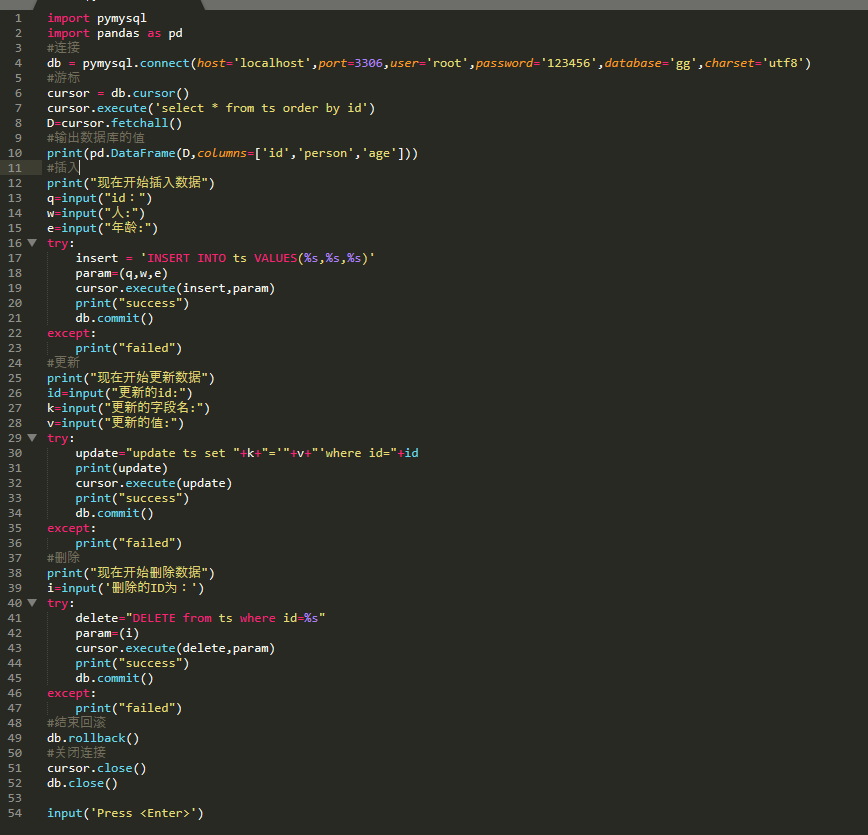Click 'print("success")' on line 33
Viewport: 868px width, 835px height.
132,498
